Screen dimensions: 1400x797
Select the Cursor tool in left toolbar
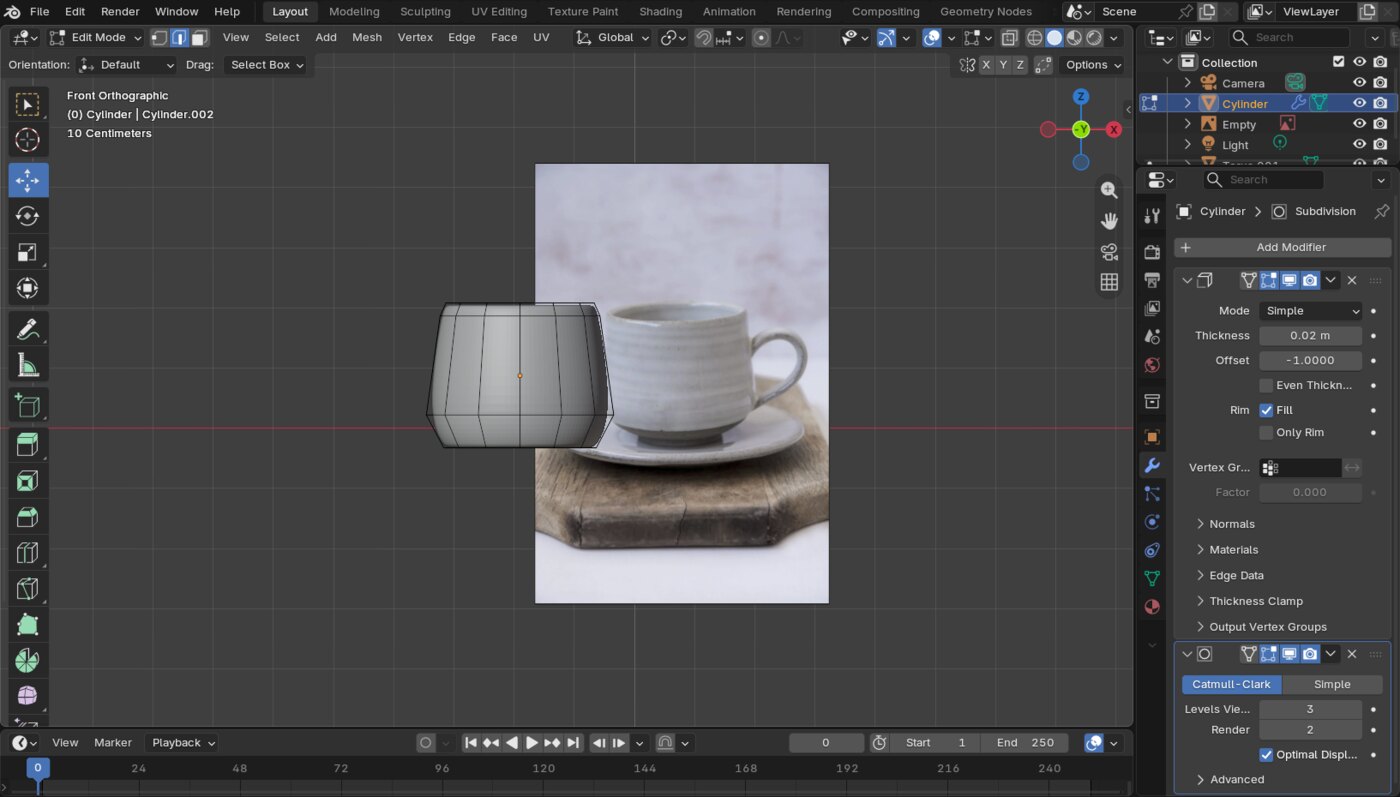(x=28, y=140)
